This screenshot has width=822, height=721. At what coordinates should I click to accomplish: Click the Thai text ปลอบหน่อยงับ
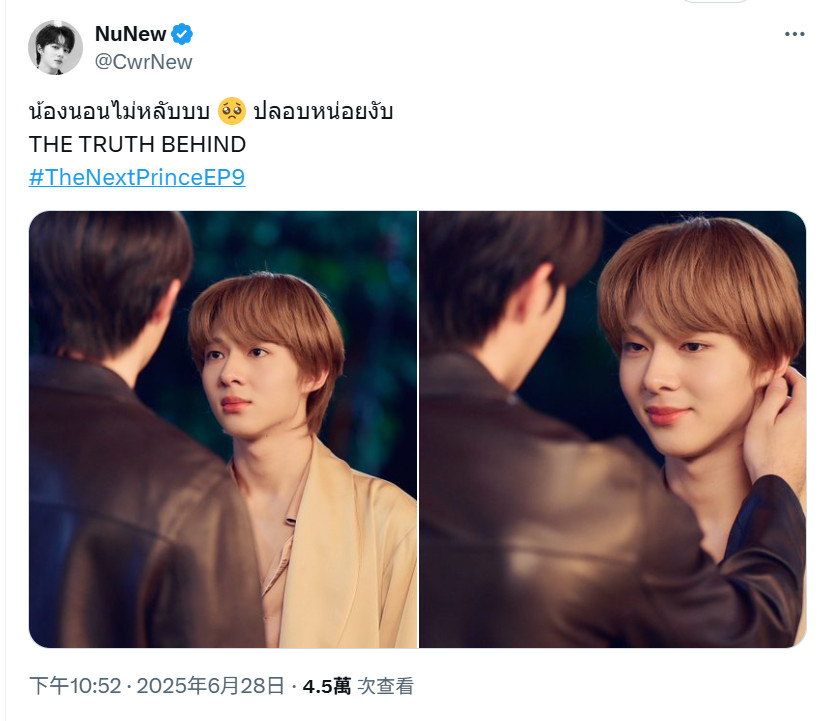pyautogui.click(x=323, y=111)
